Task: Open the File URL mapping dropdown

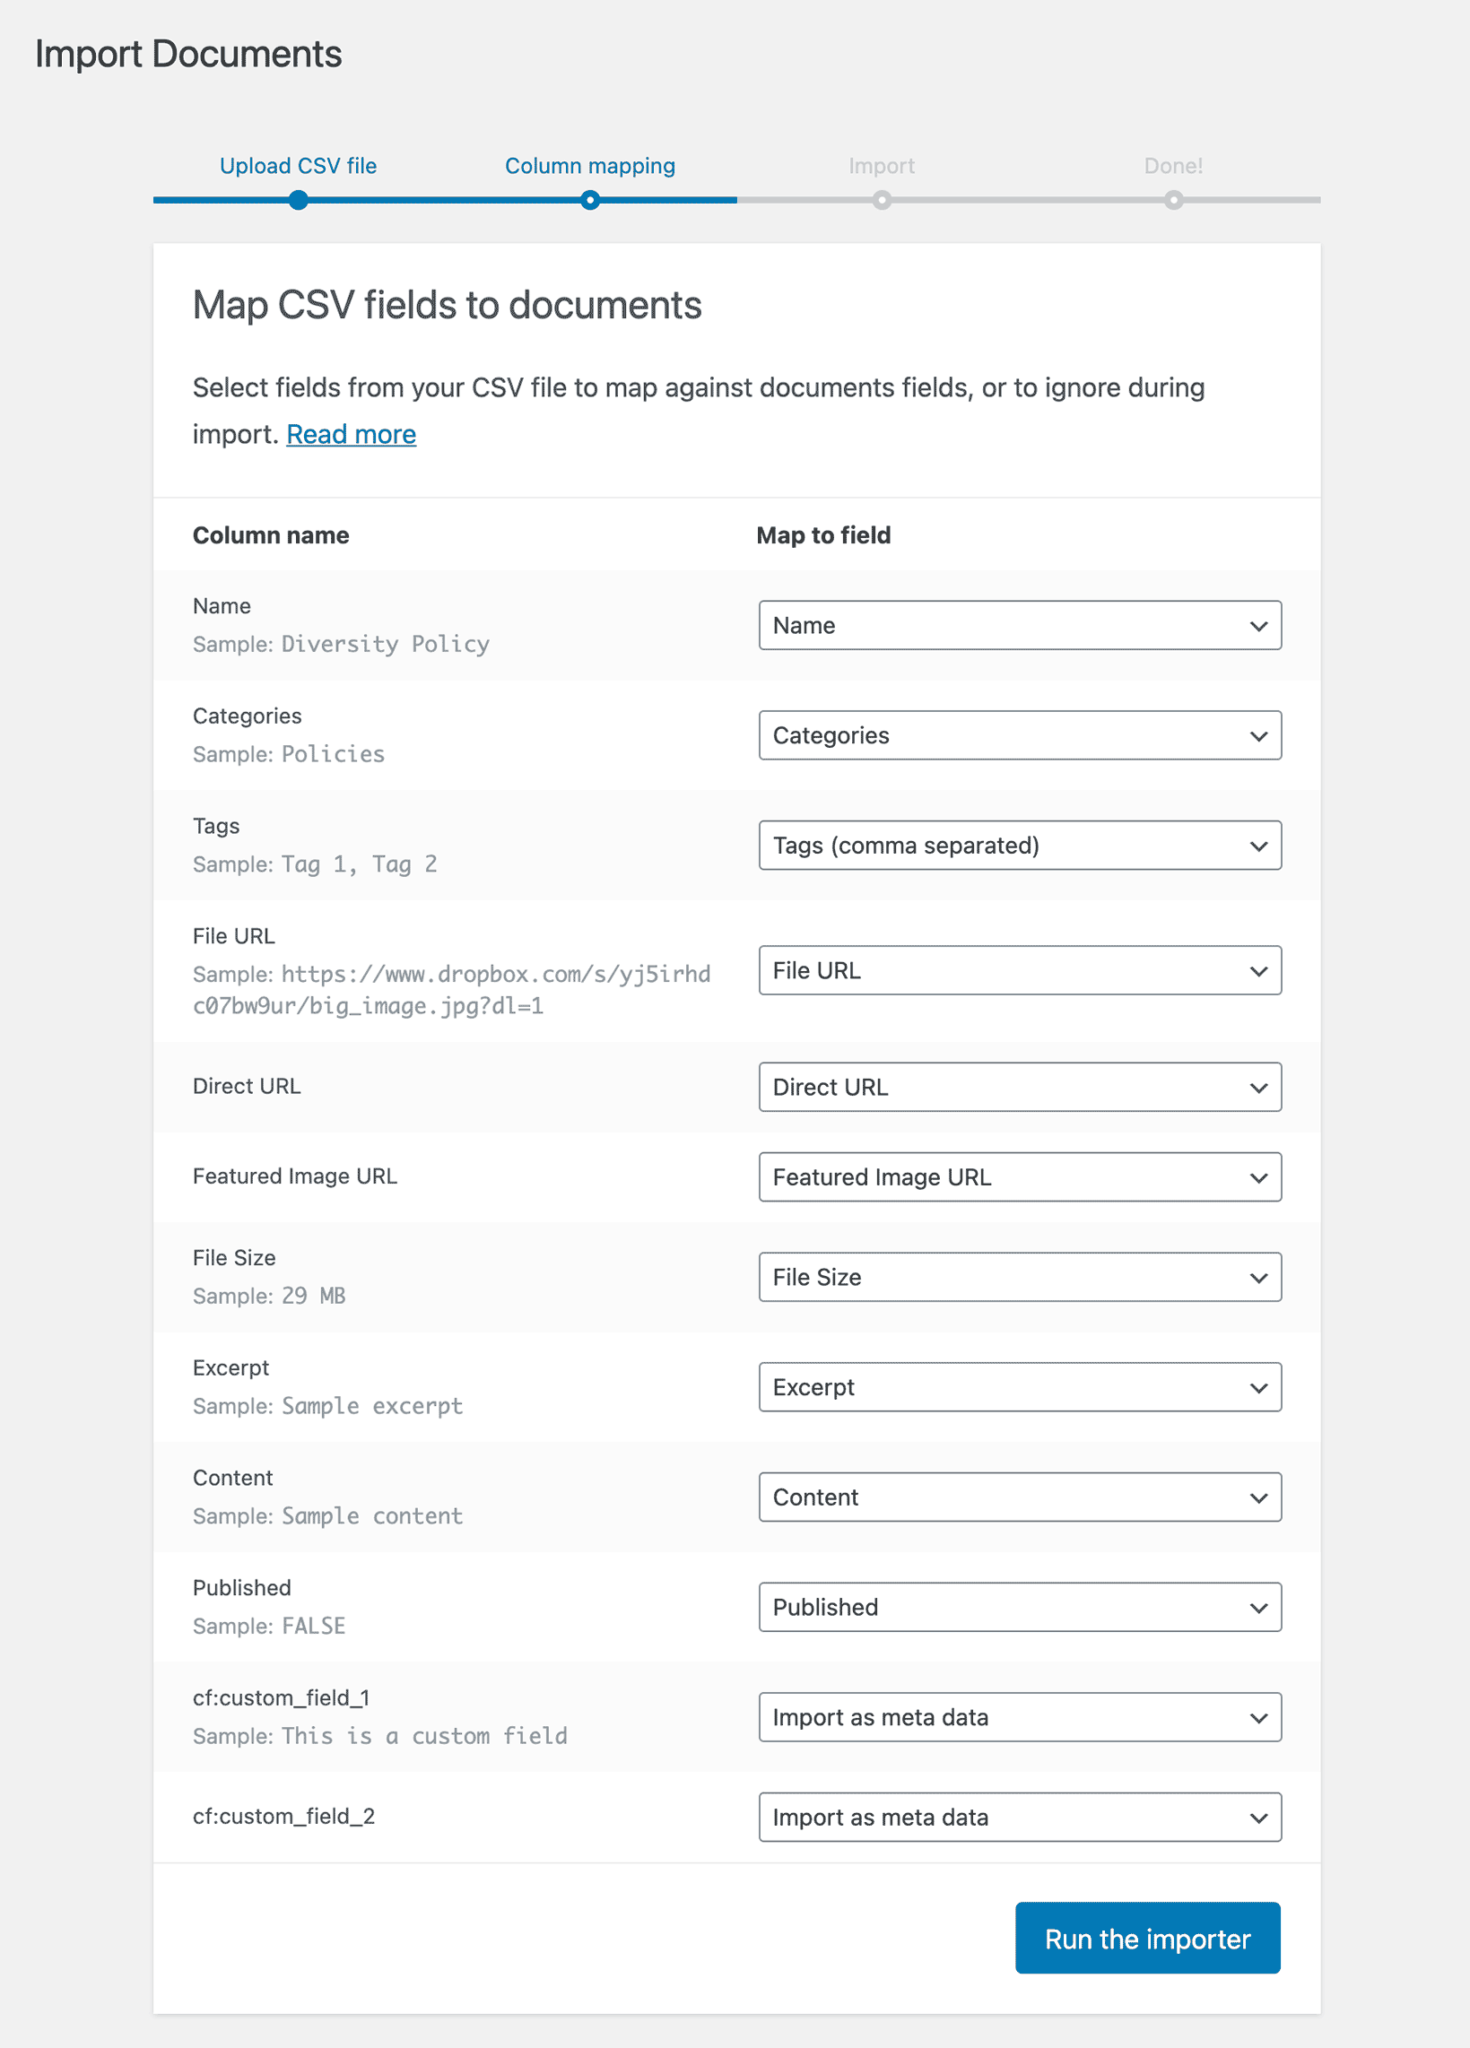Action: 1019,970
